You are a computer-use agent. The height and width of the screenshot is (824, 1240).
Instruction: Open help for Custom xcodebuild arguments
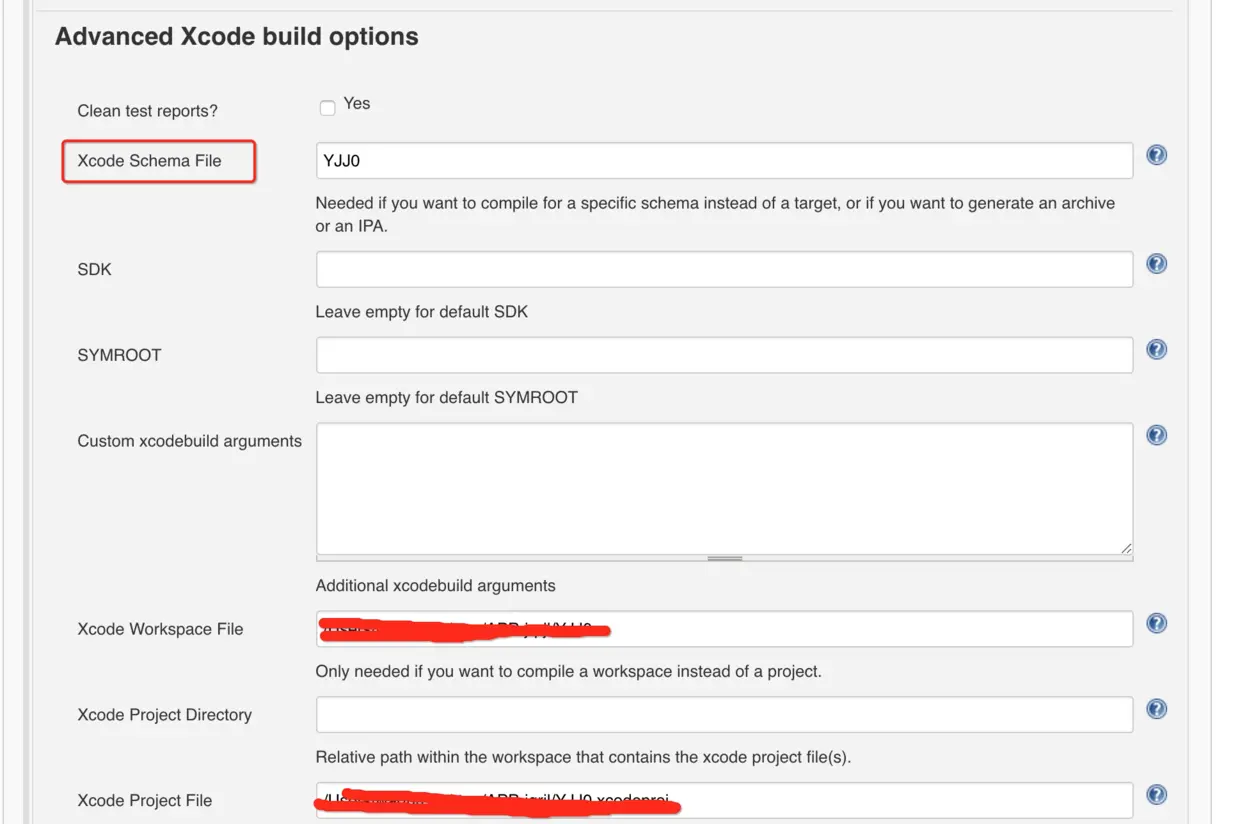[x=1156, y=435]
